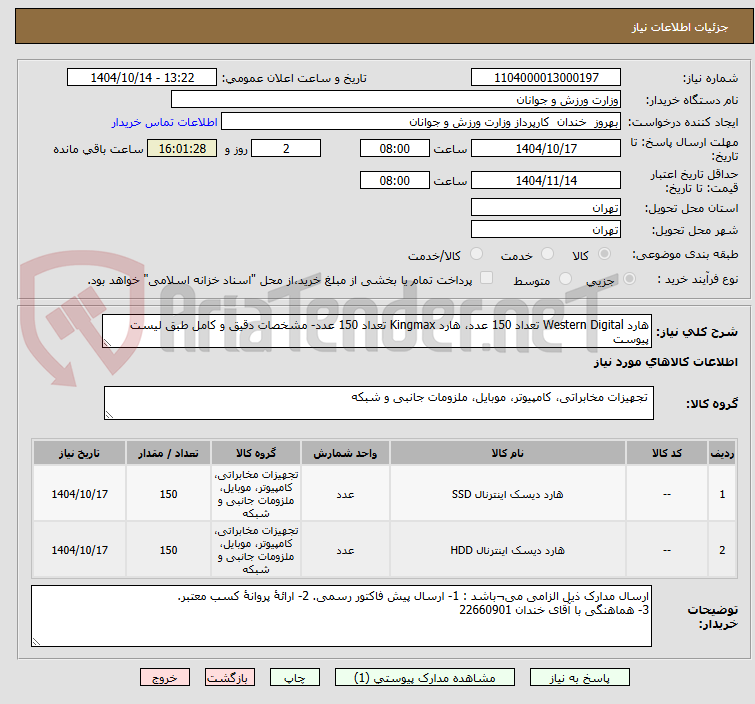Click unit عدد in the HDD row
Viewport: 755px width, 704px height.
(345, 550)
